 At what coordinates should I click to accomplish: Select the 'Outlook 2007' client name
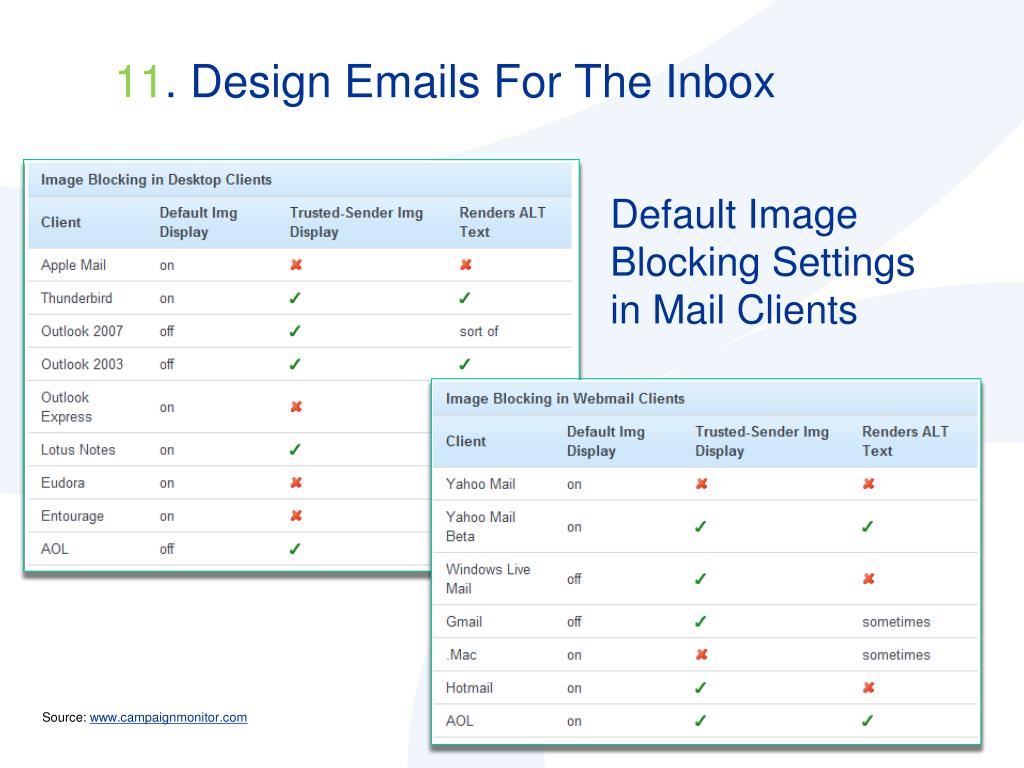click(x=82, y=331)
